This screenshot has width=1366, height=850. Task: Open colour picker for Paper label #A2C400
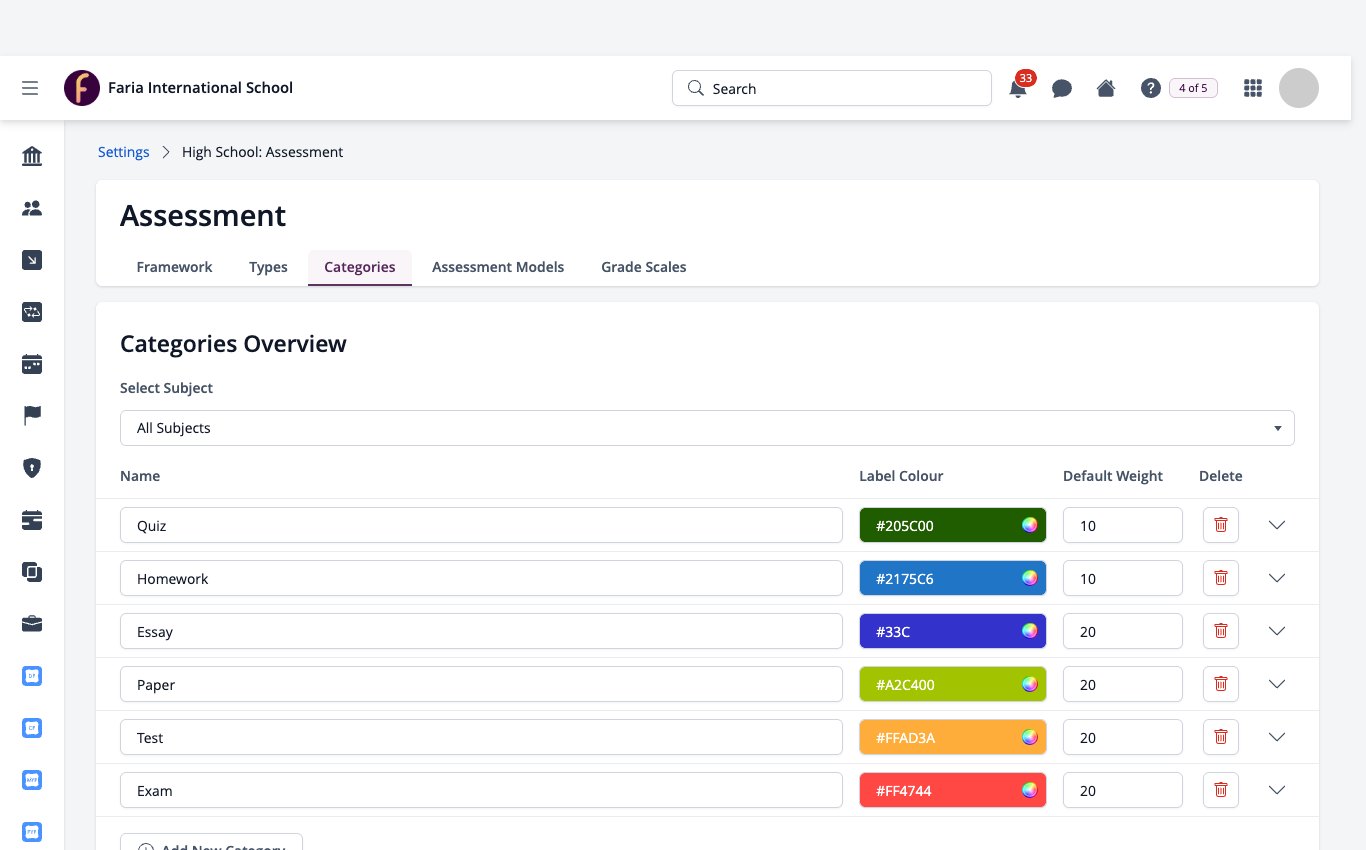point(1029,684)
